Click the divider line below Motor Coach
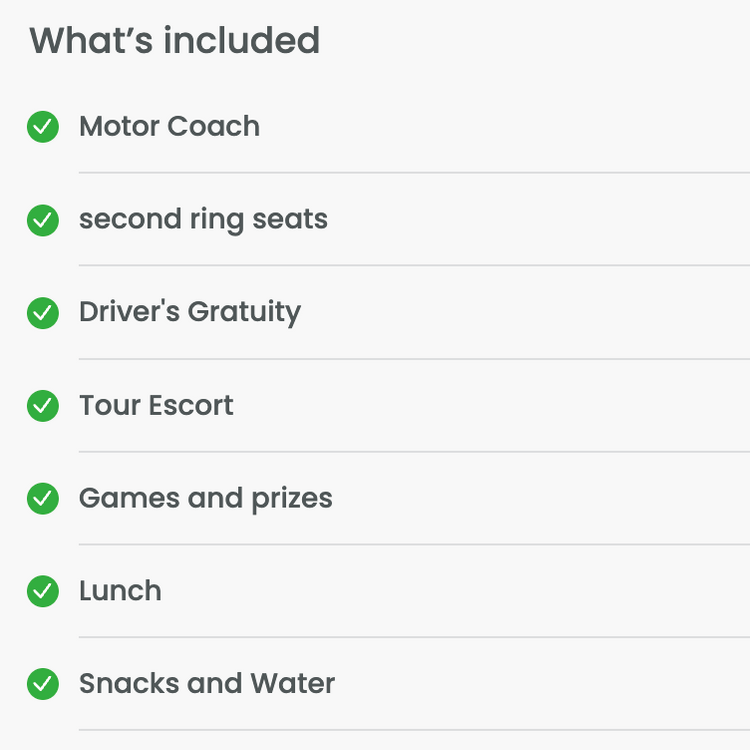 pos(414,173)
